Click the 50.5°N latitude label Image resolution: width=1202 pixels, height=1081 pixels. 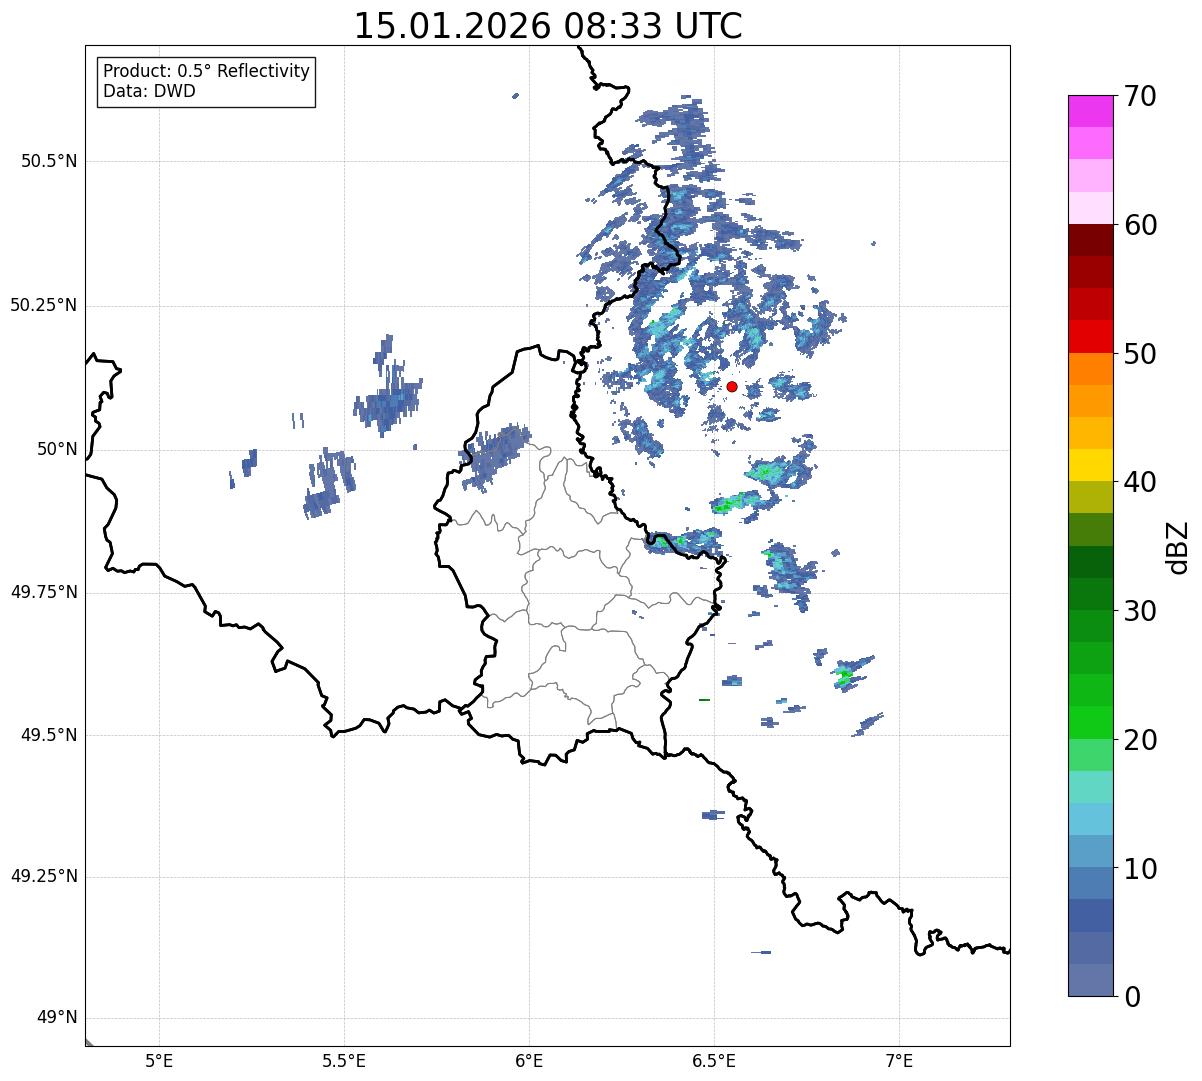pyautogui.click(x=49, y=162)
